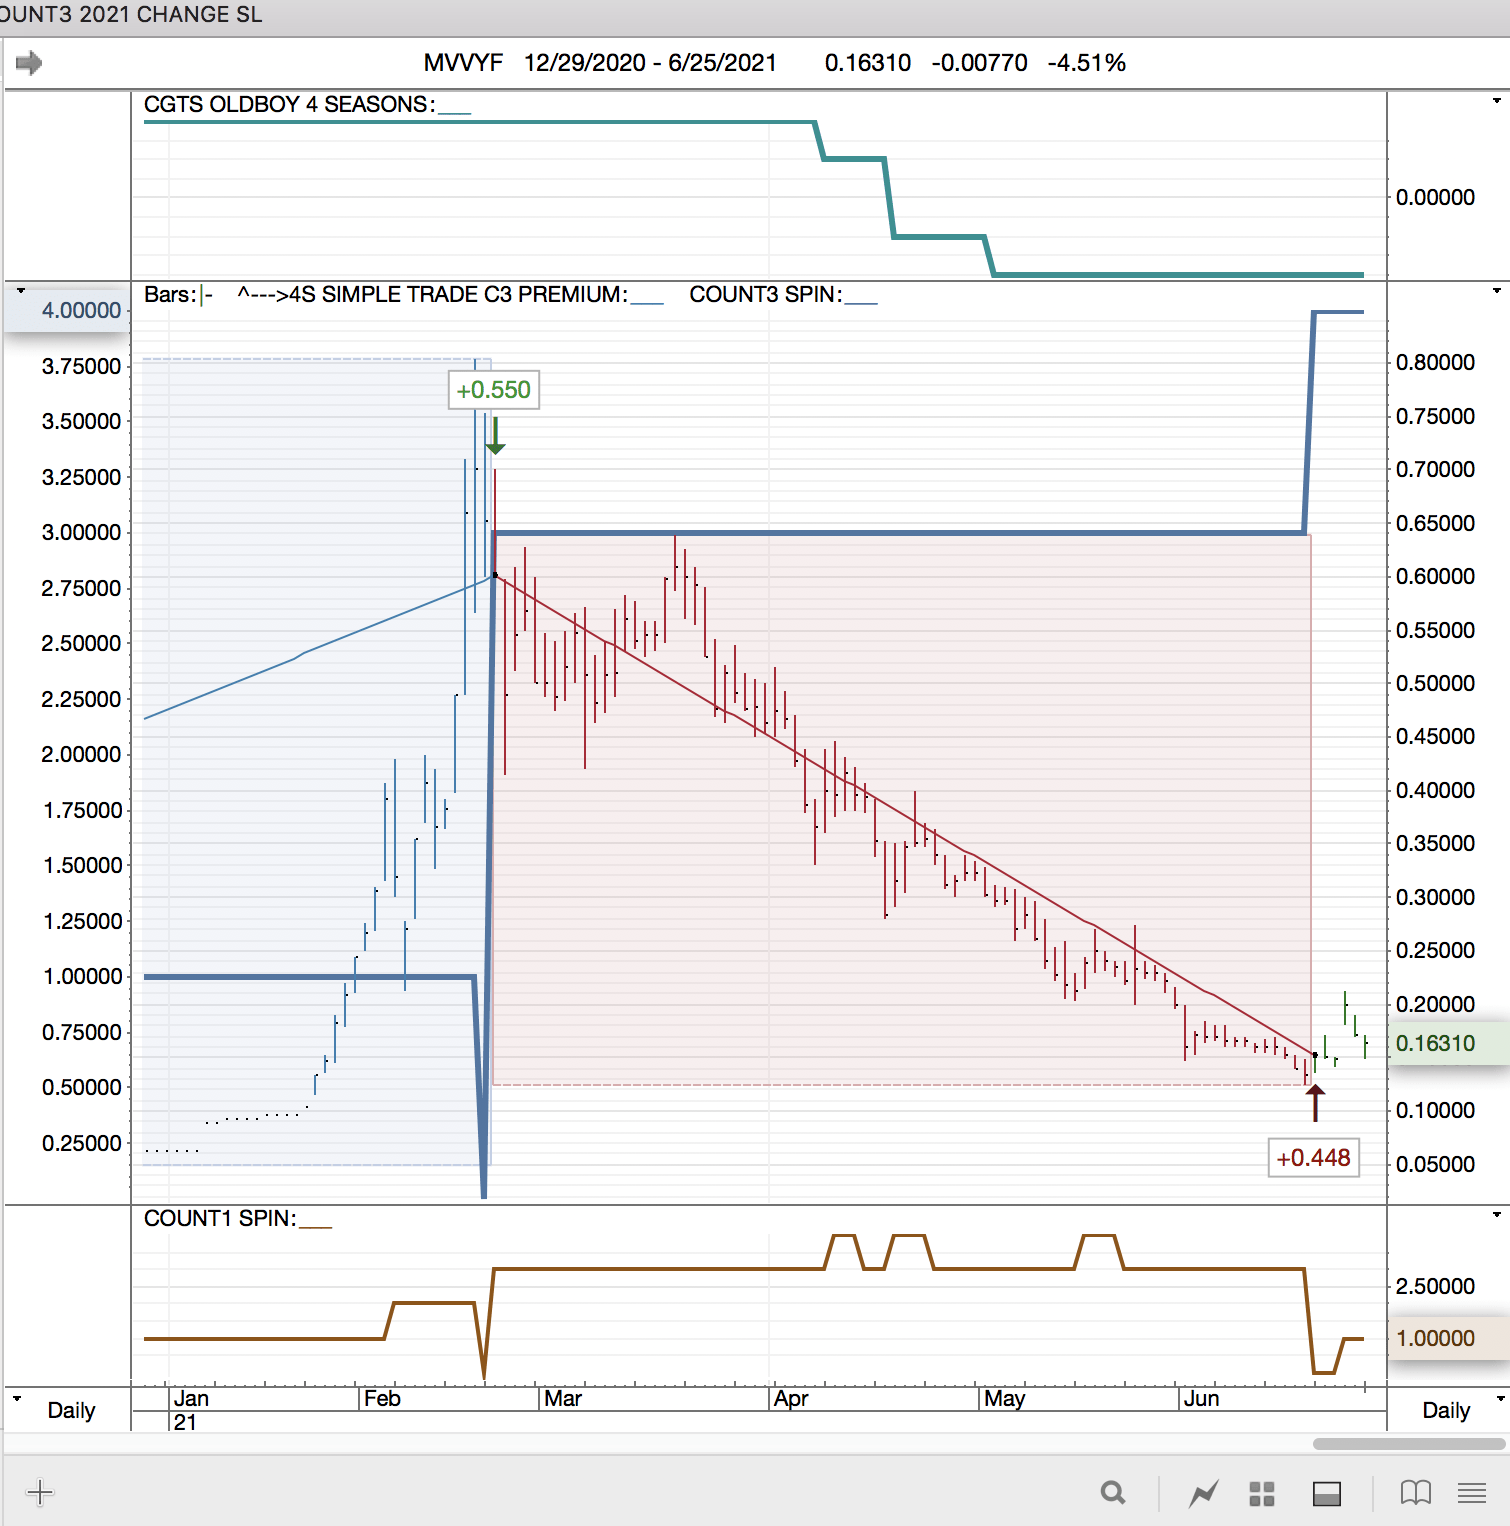
Task: Click the gray arrow icon beside MVVYF header
Action: pos(29,63)
